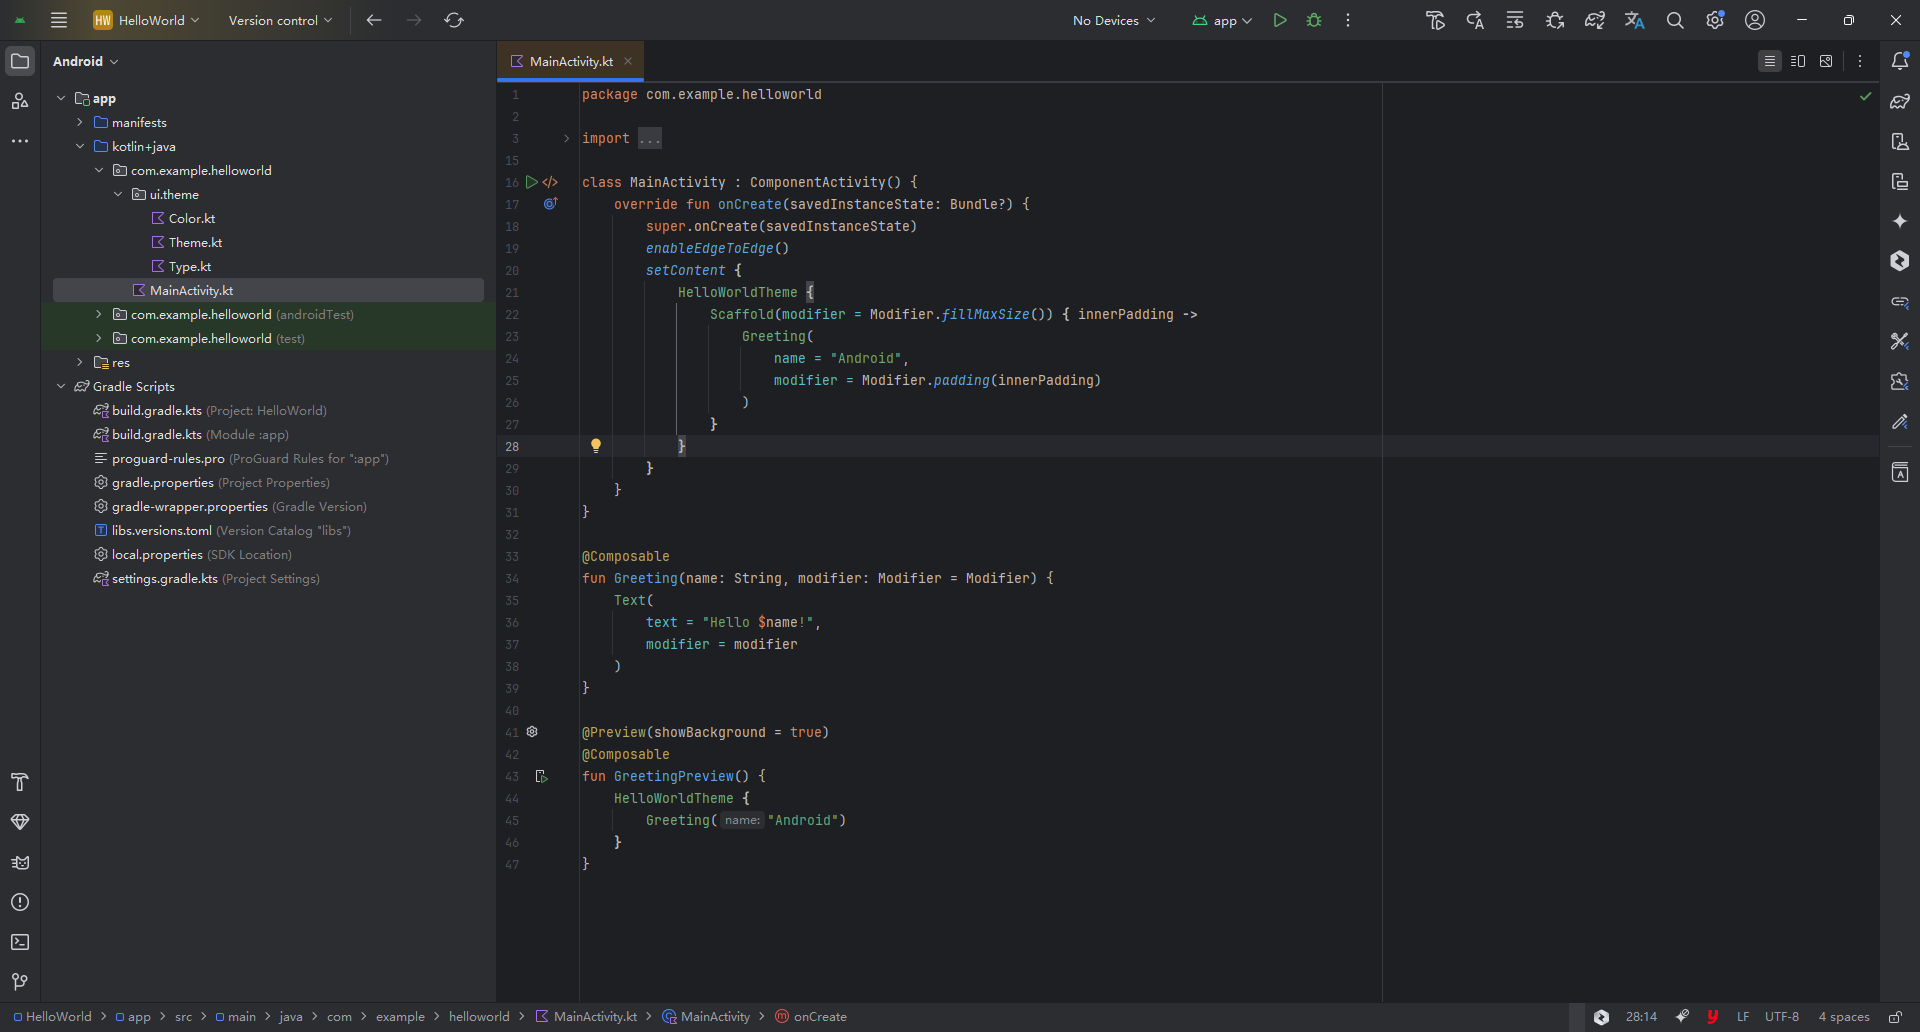Show the Notifications bell panel
1920x1032 pixels.
click(1900, 61)
